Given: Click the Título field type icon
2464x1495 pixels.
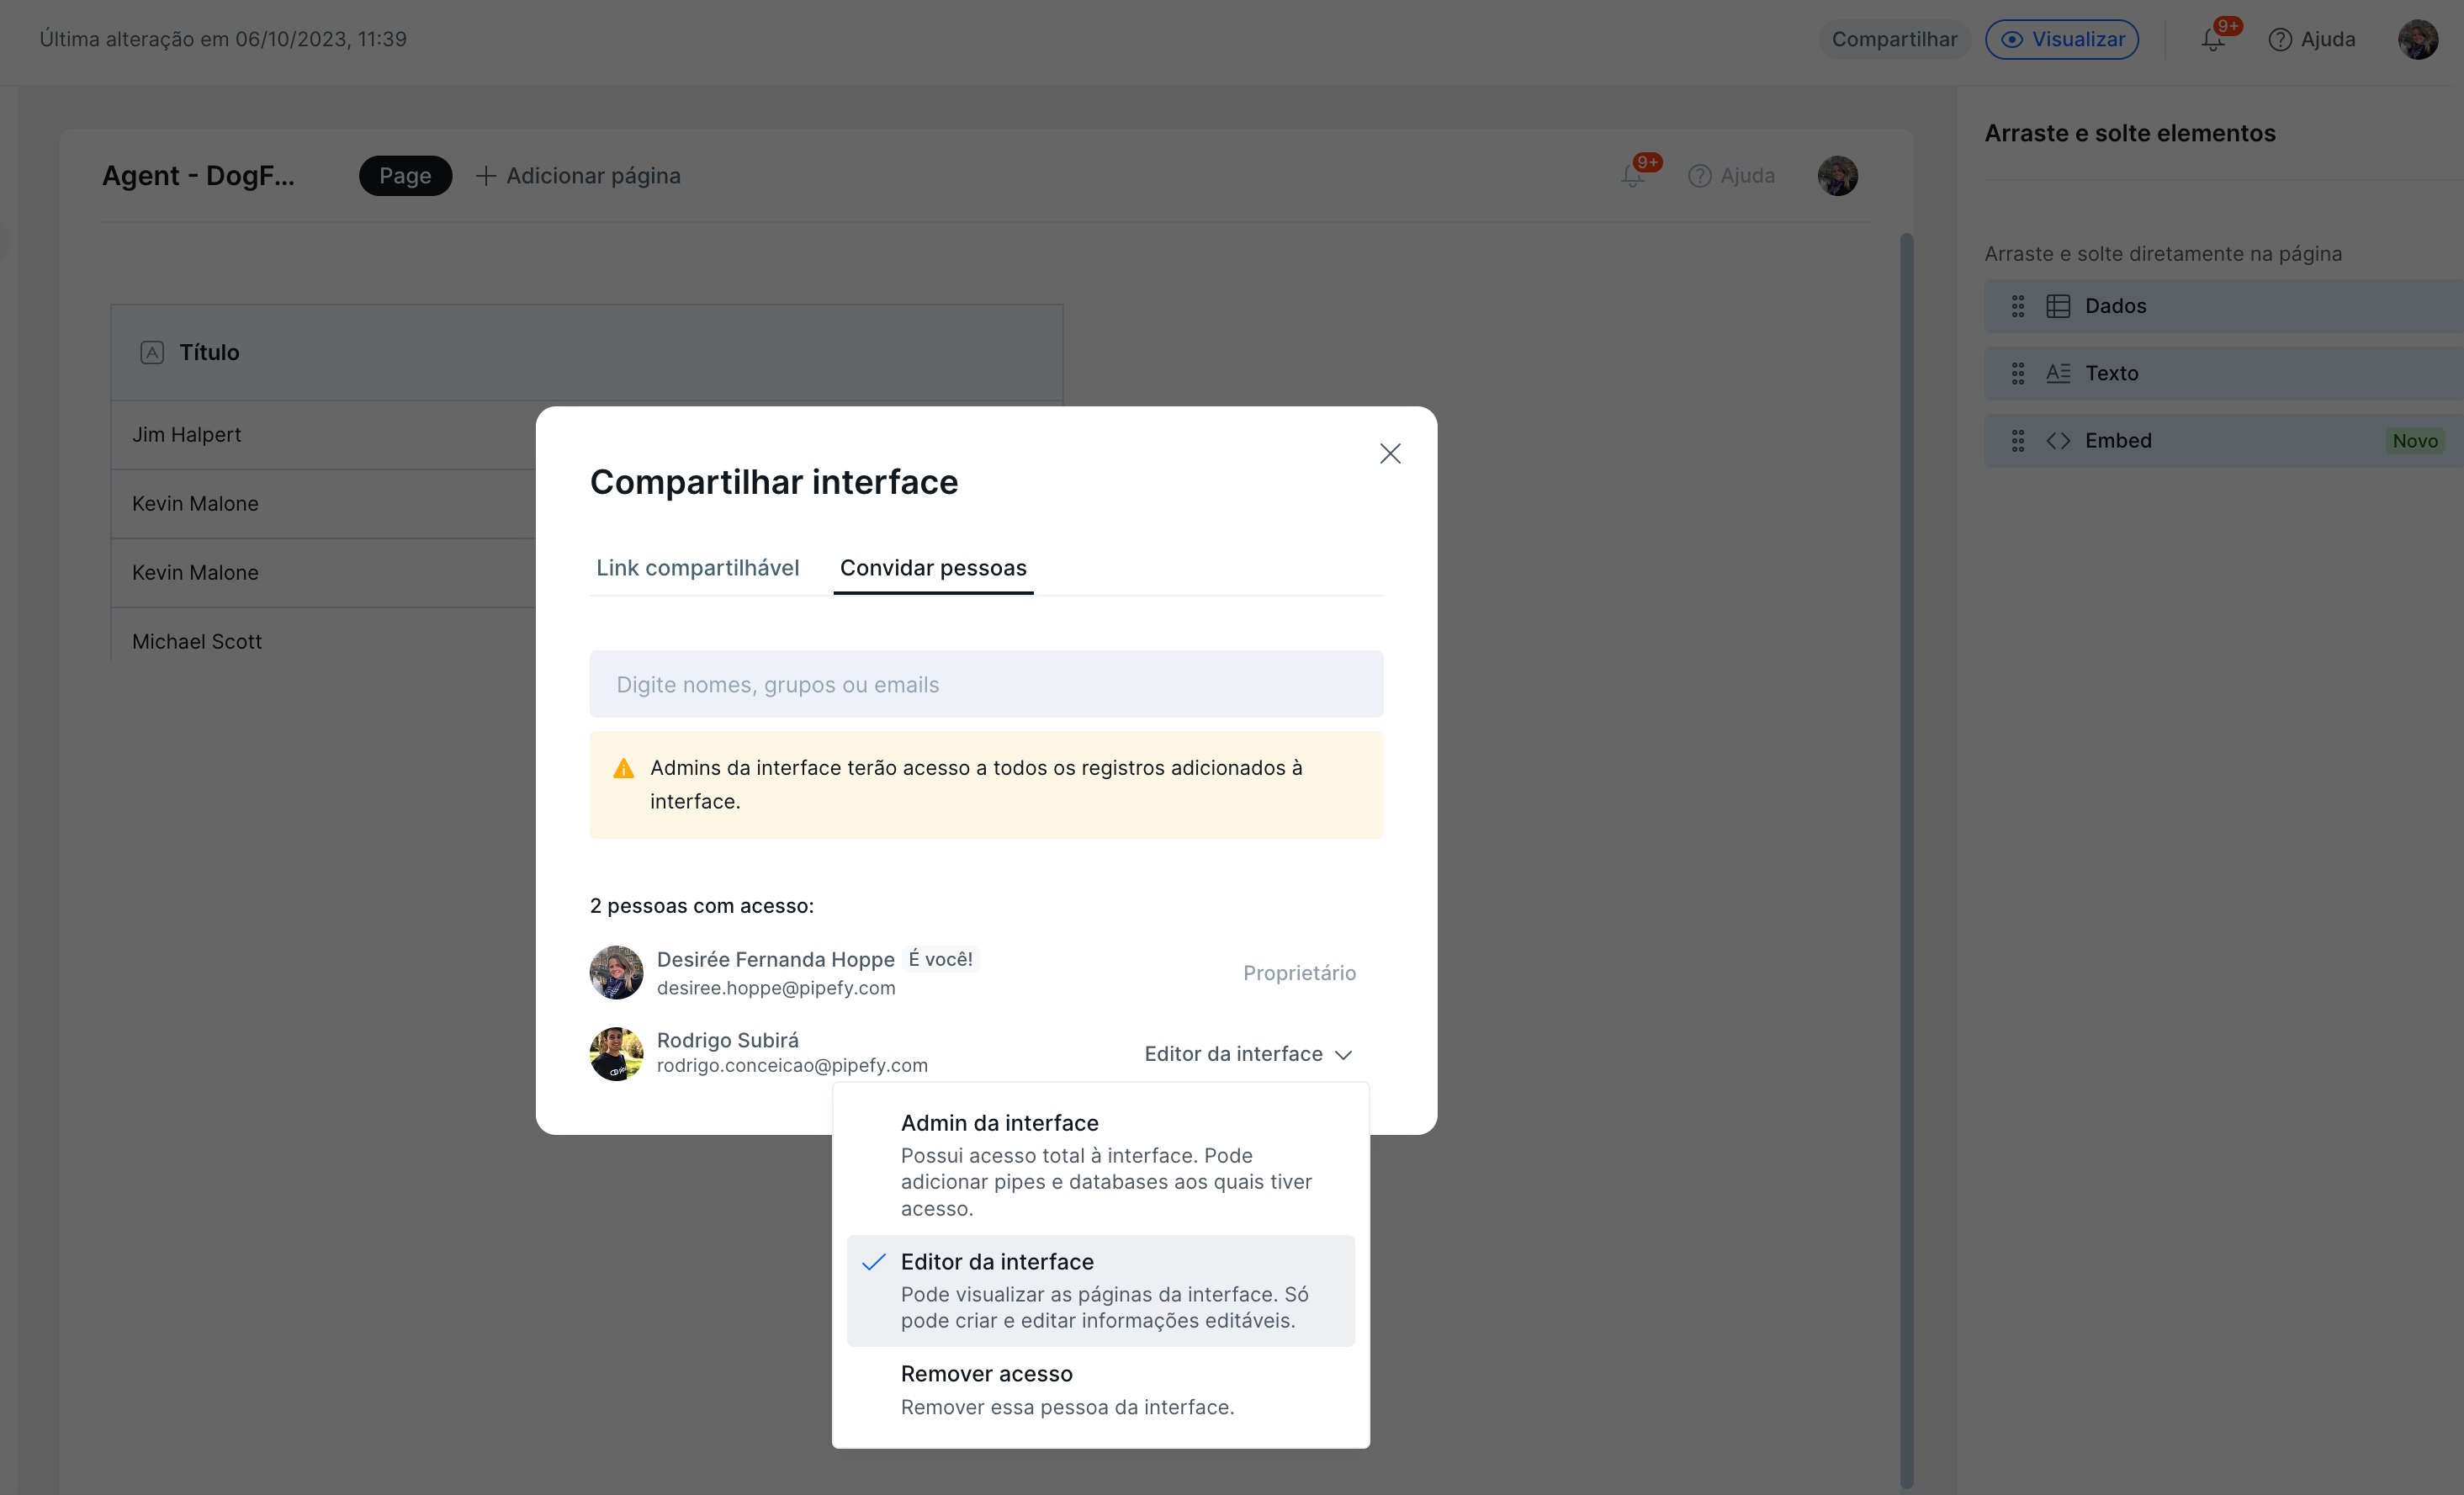Looking at the screenshot, I should pos(152,352).
